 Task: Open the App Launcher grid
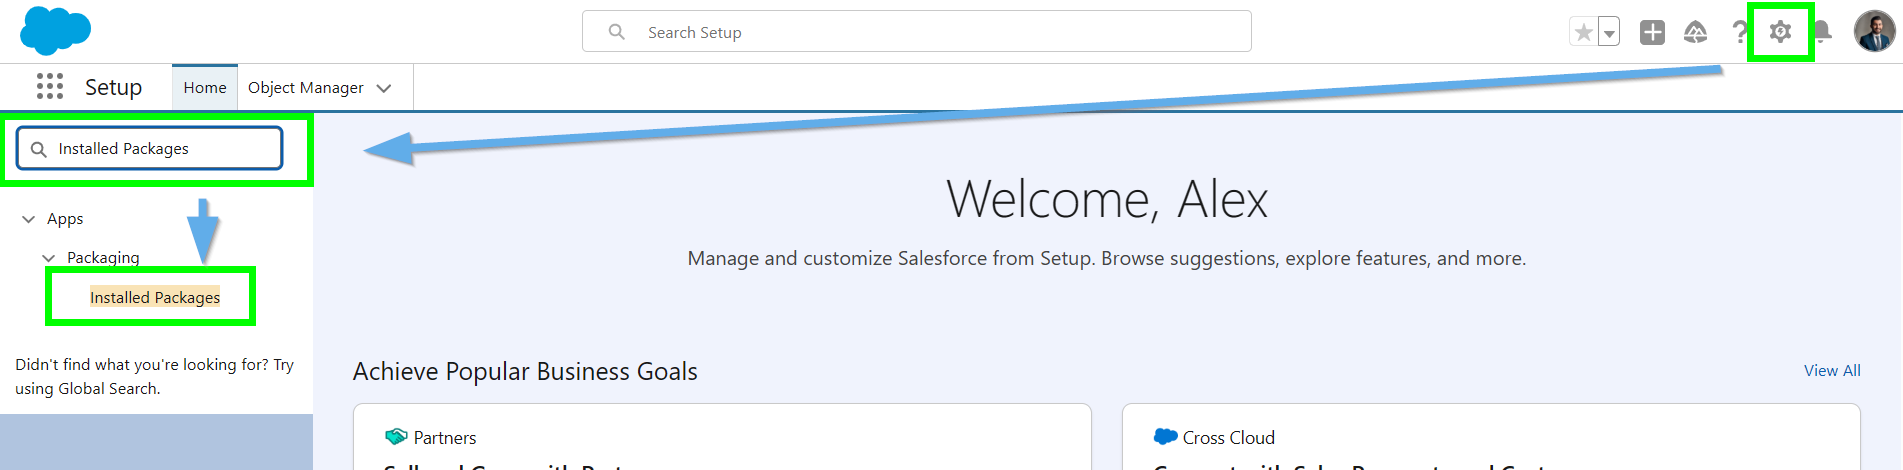point(50,87)
